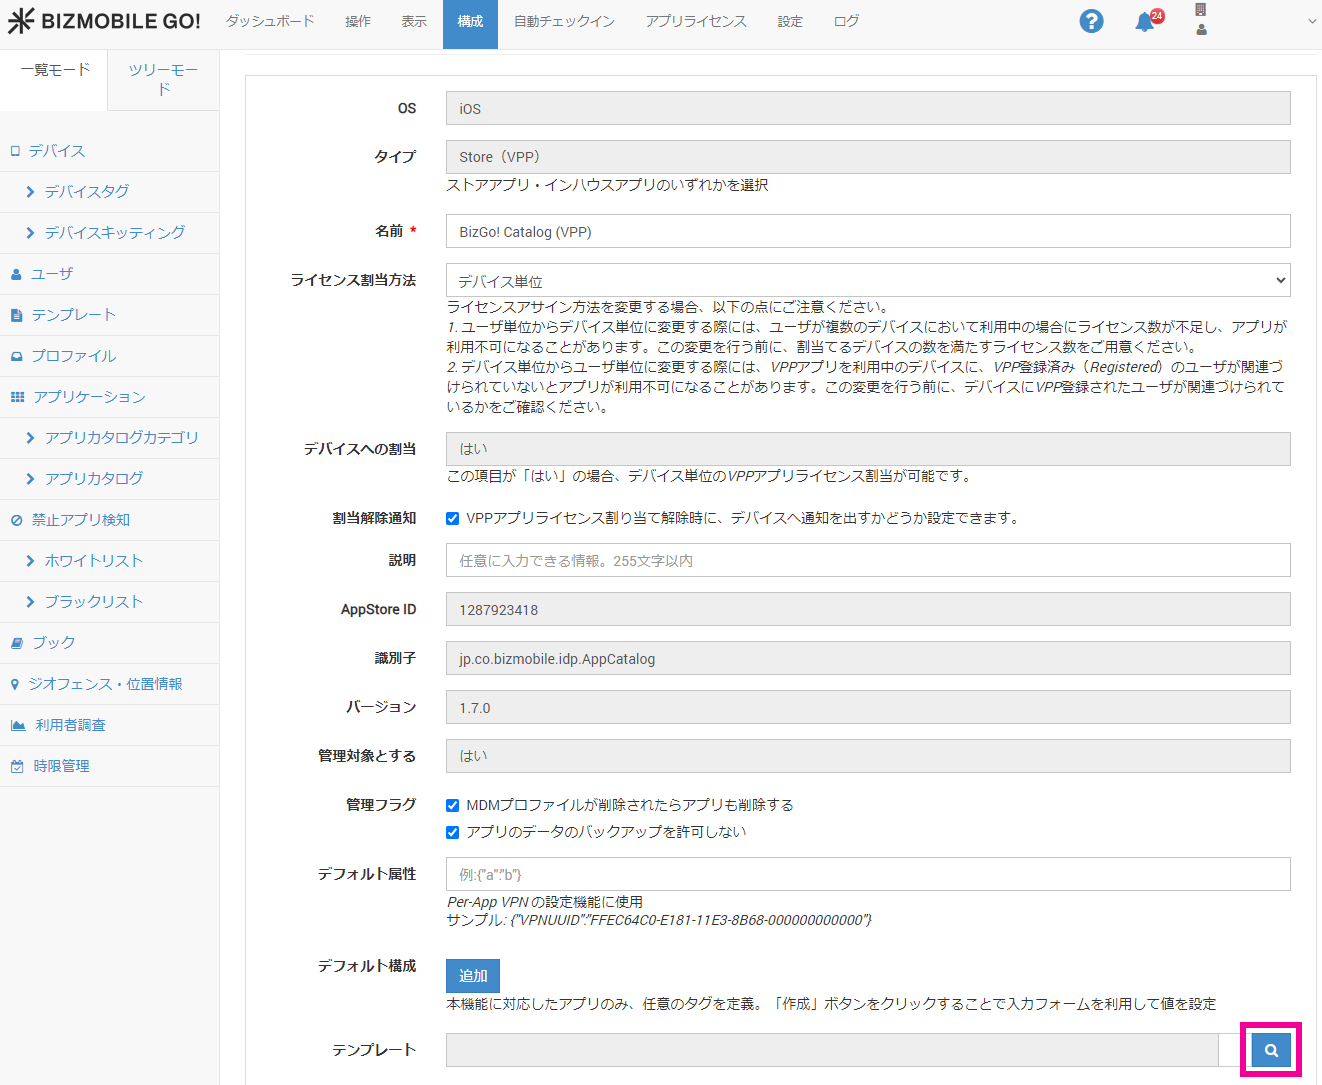Image resolution: width=1322 pixels, height=1085 pixels.
Task: Expand アプリカタログカテゴリ in sidebar
Action: click(121, 438)
